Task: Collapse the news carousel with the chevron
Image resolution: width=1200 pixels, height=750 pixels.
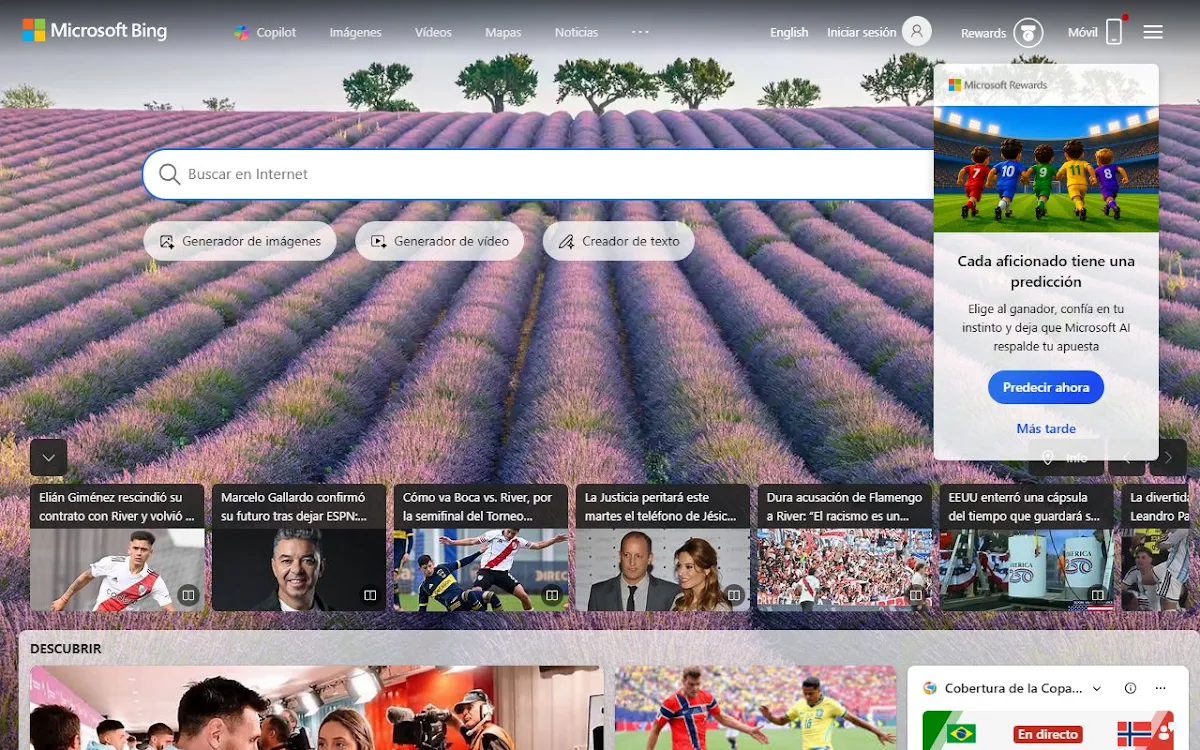Action: pos(49,457)
